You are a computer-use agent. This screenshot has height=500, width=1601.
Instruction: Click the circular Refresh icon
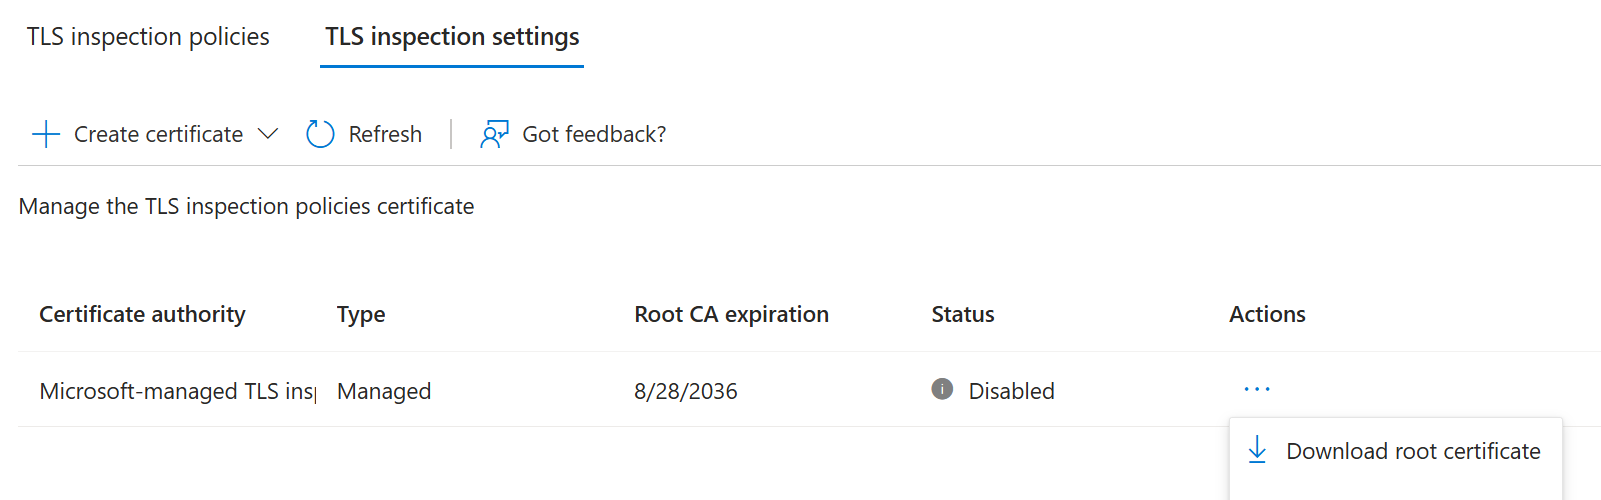pyautogui.click(x=320, y=134)
